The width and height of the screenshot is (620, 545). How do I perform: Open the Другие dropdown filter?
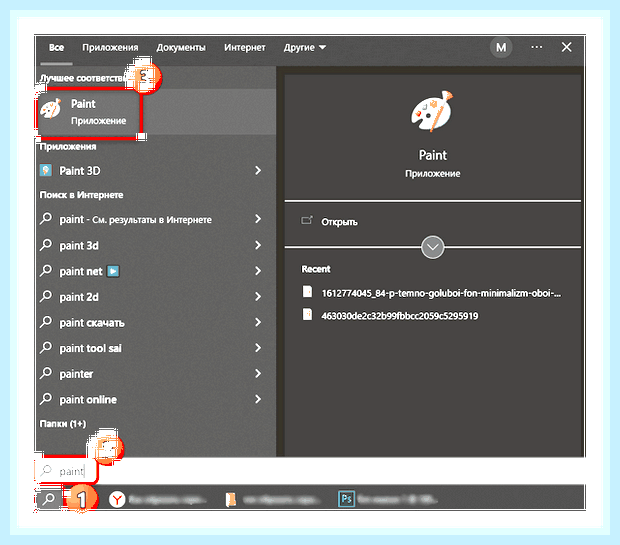[x=304, y=47]
